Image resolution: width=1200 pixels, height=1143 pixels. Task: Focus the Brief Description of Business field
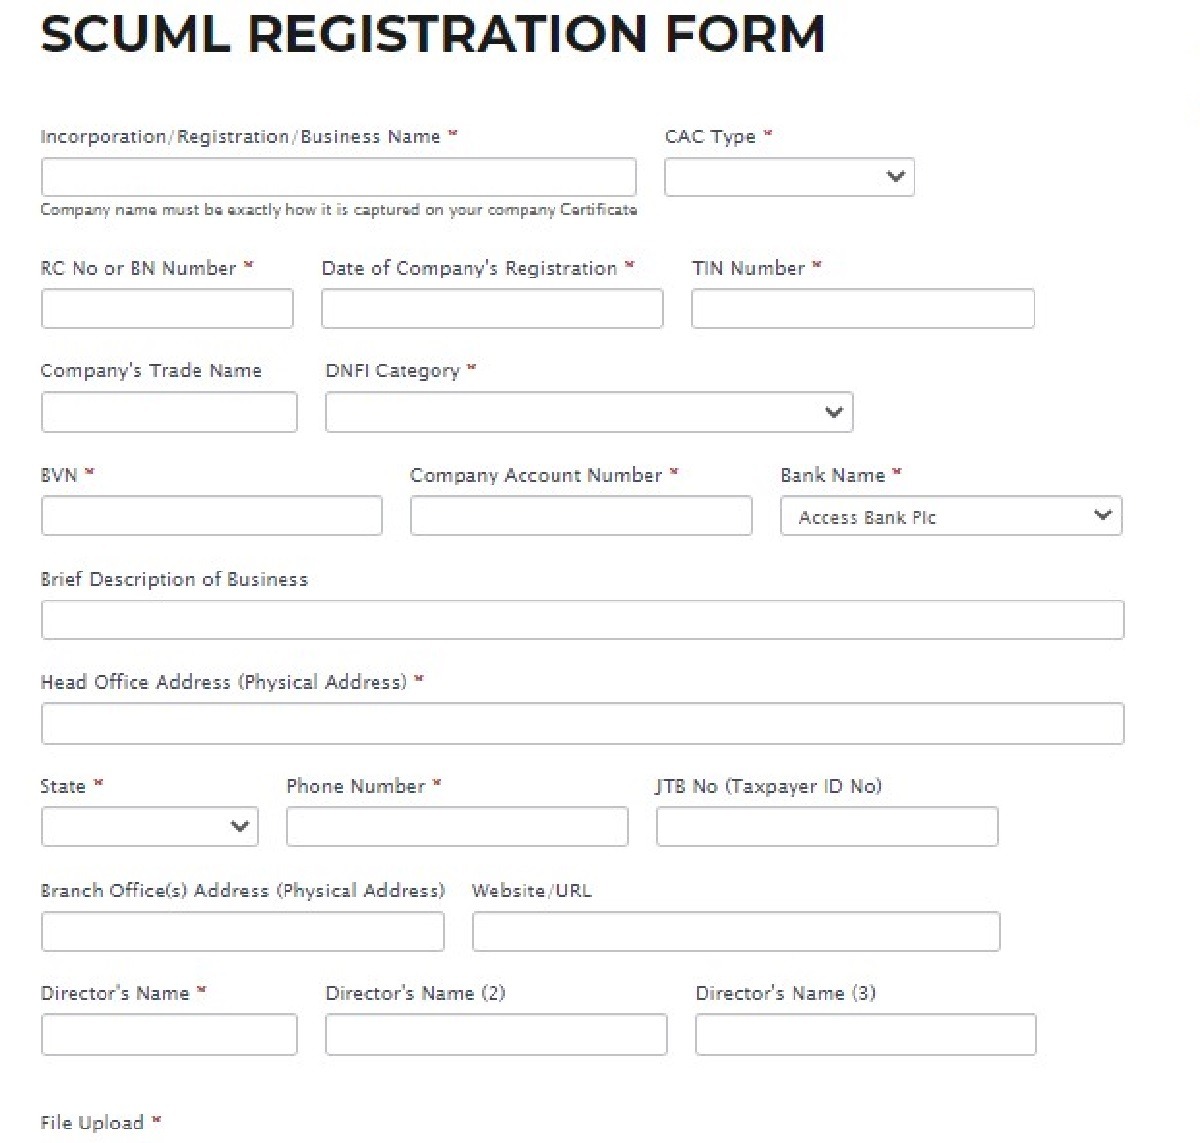coord(581,619)
